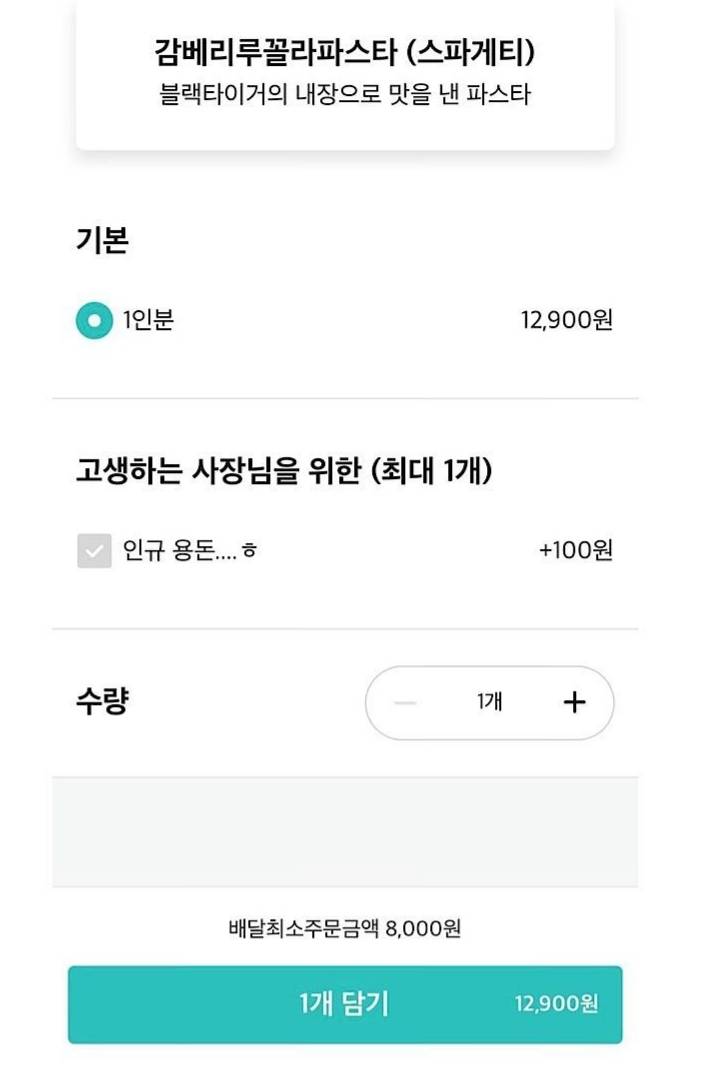Decrease quantity with the minus button
712x1072 pixels.
(x=405, y=702)
